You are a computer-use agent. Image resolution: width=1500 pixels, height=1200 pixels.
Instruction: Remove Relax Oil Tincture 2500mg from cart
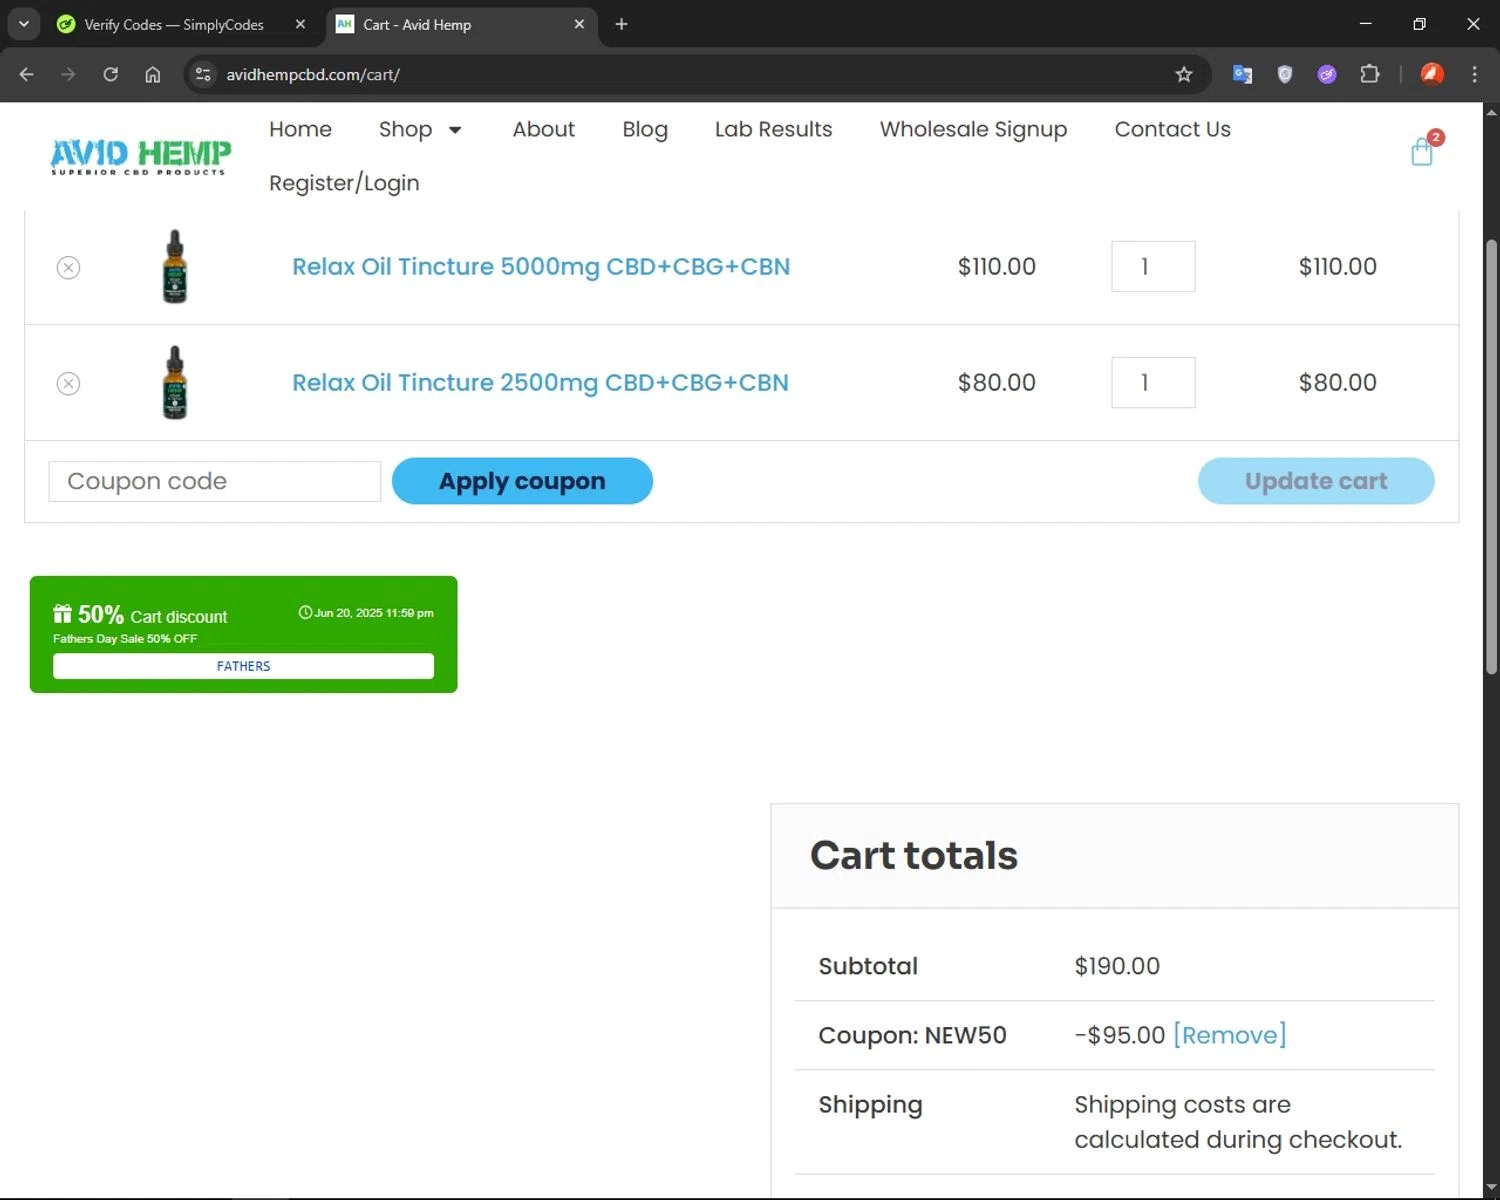point(68,383)
